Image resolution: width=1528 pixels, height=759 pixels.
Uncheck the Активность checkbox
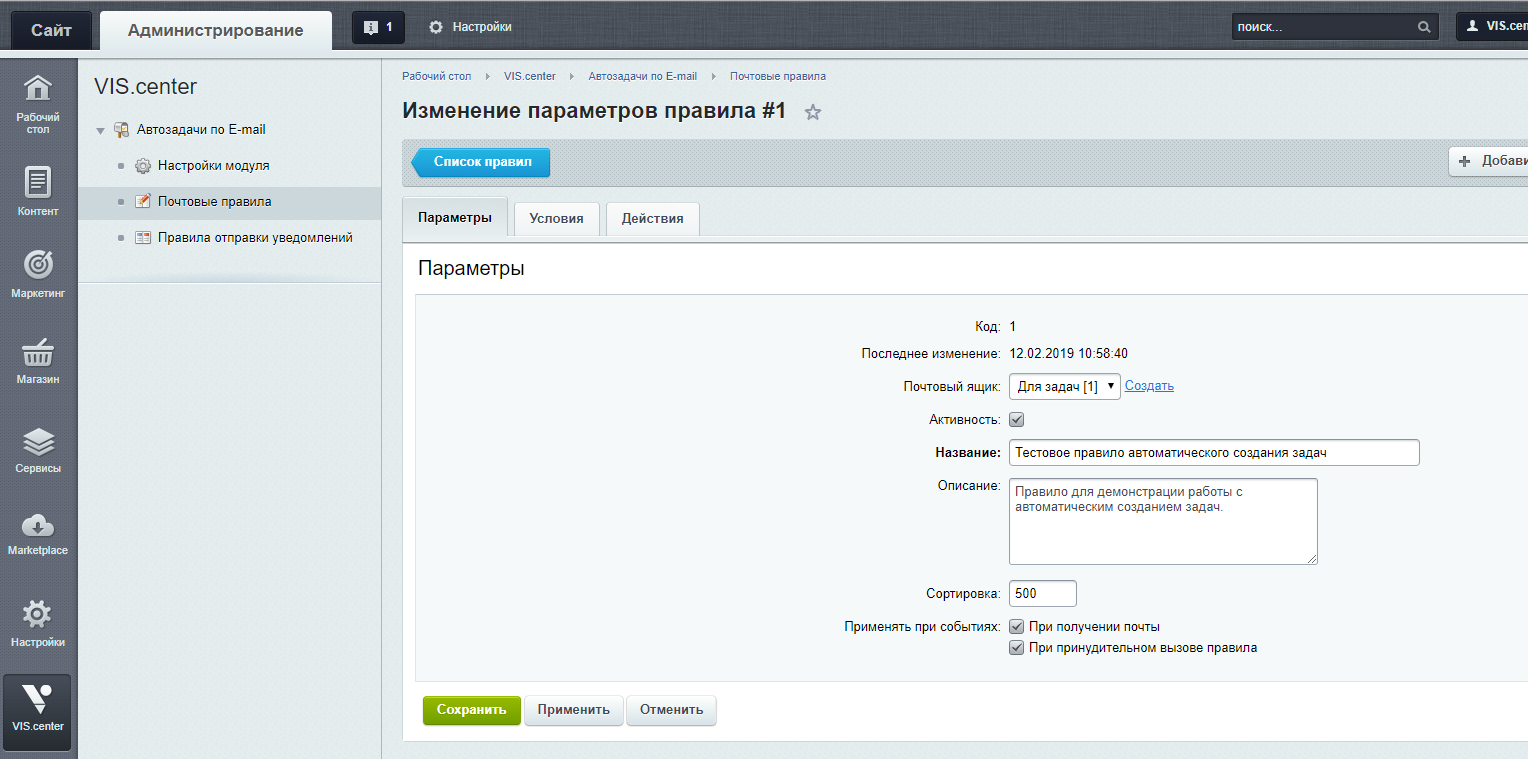click(1016, 419)
